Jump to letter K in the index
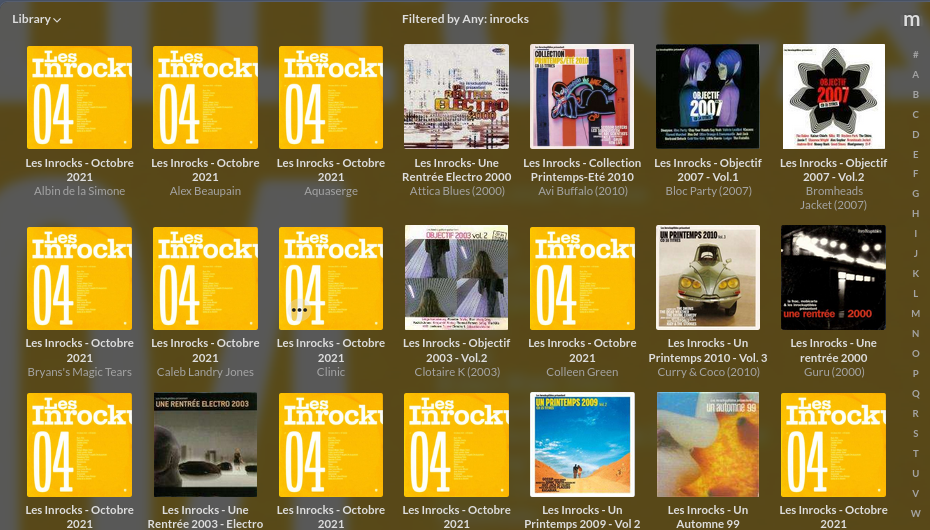The image size is (930, 530). pos(916,273)
